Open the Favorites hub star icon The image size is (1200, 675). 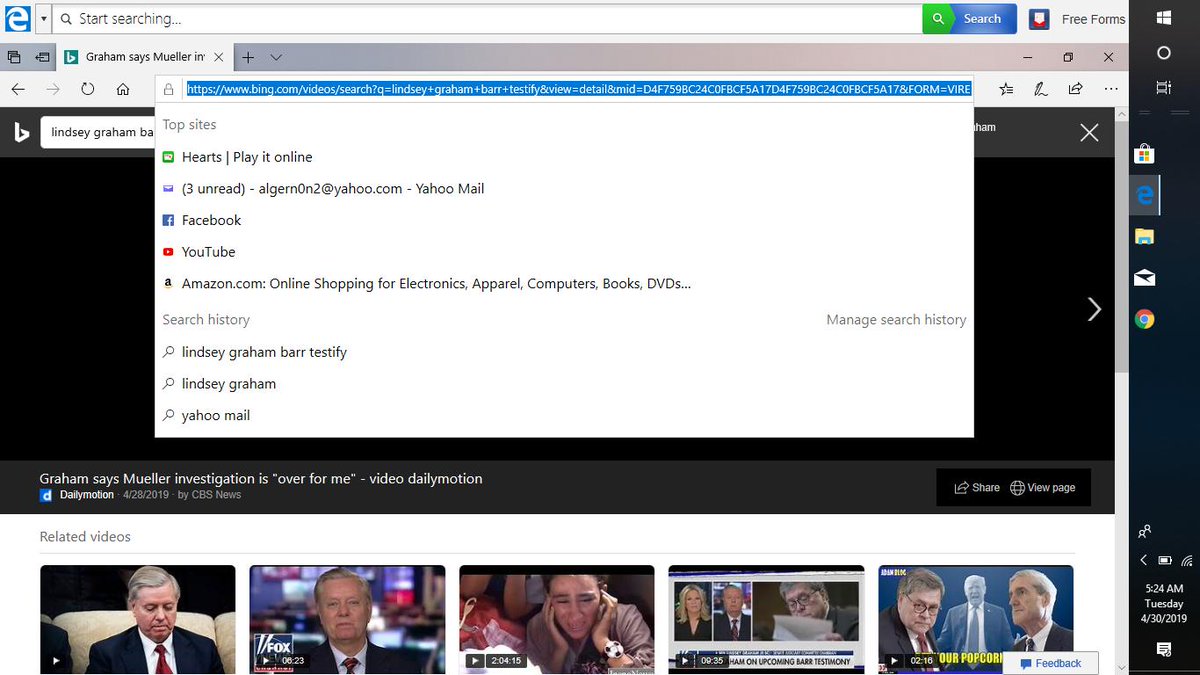1006,89
